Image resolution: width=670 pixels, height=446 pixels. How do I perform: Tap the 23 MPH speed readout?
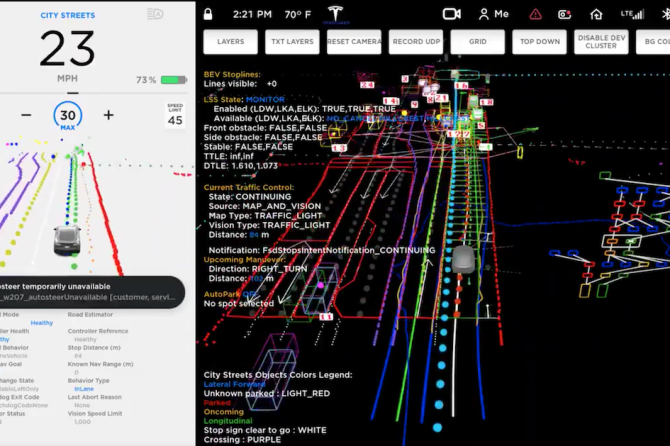pyautogui.click(x=68, y=56)
